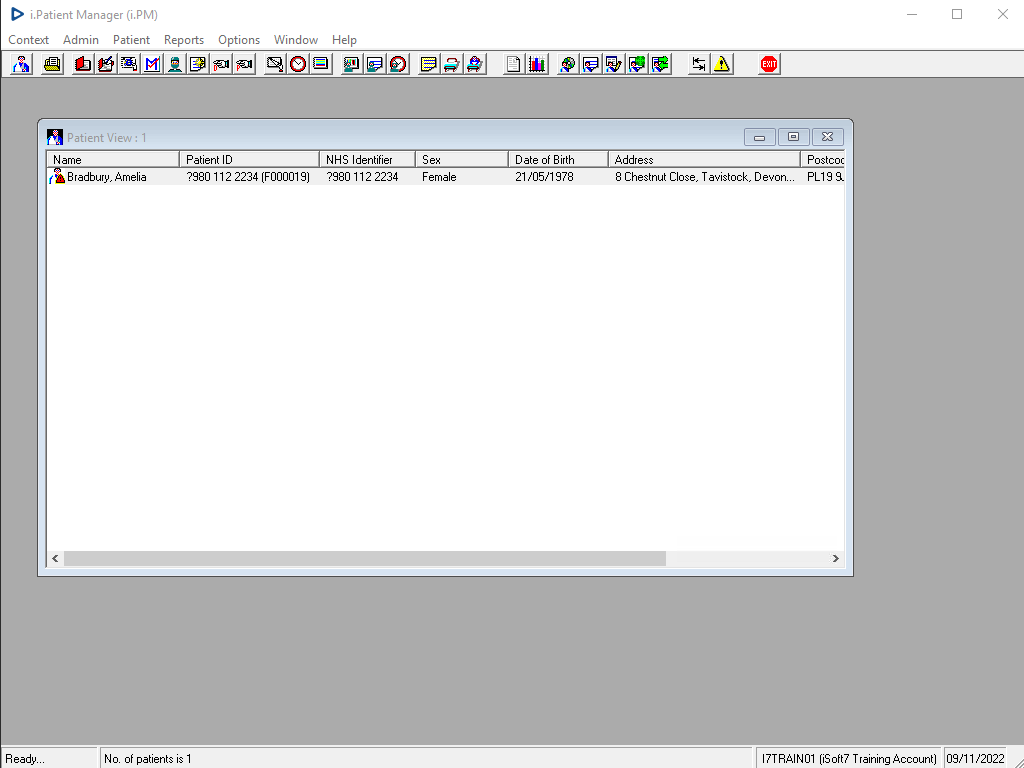Click the person with green arrows icon

660,64
